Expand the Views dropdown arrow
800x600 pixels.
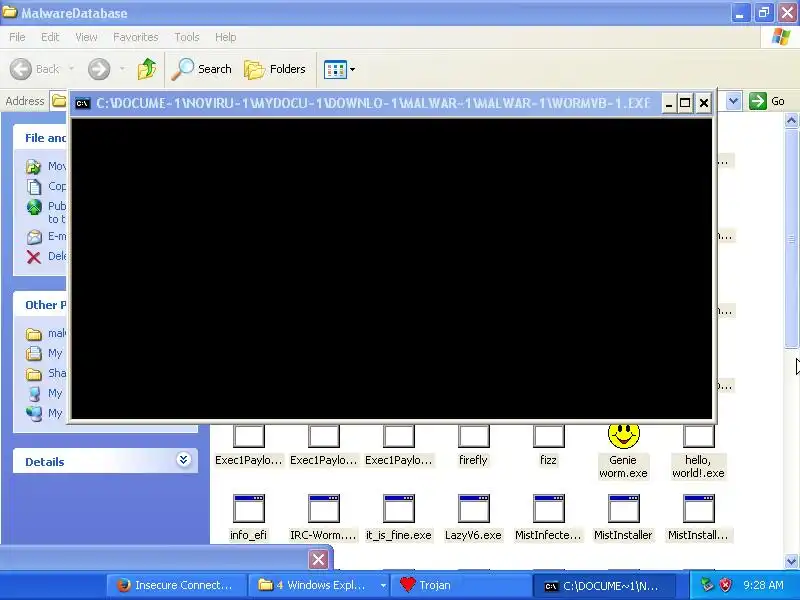pos(352,69)
